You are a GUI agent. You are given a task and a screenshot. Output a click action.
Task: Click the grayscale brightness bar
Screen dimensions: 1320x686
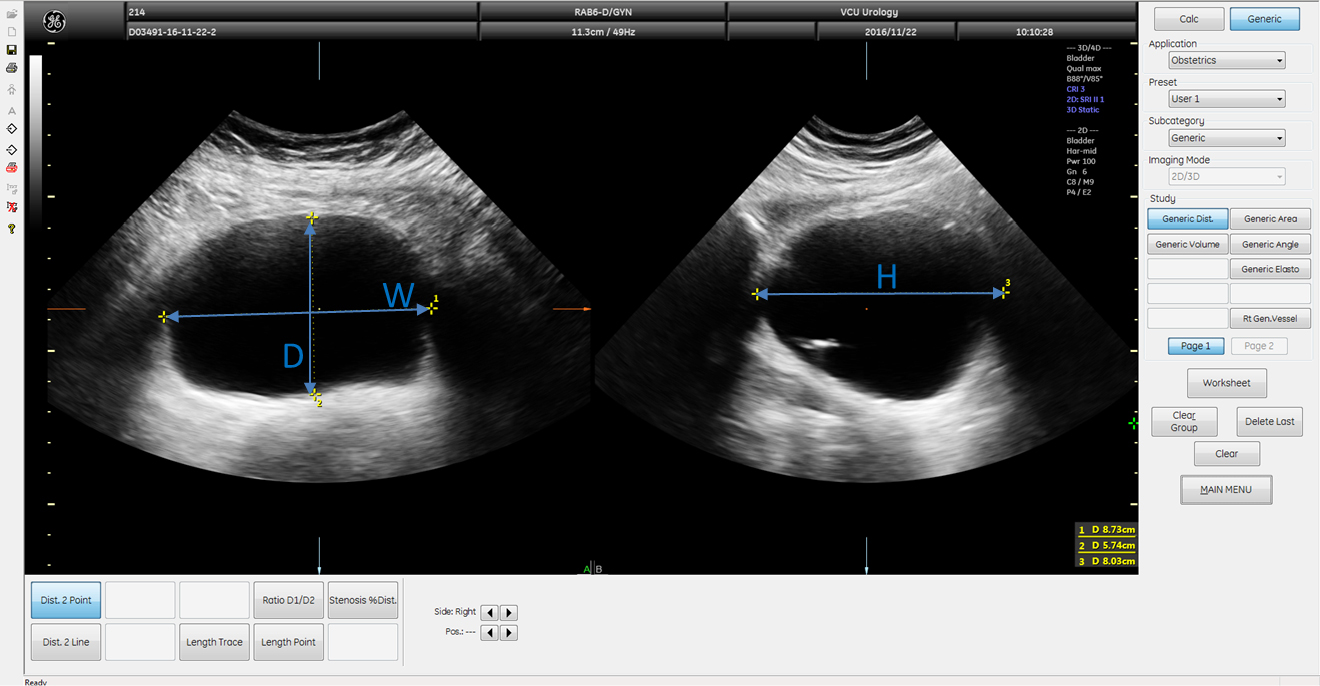coord(36,140)
